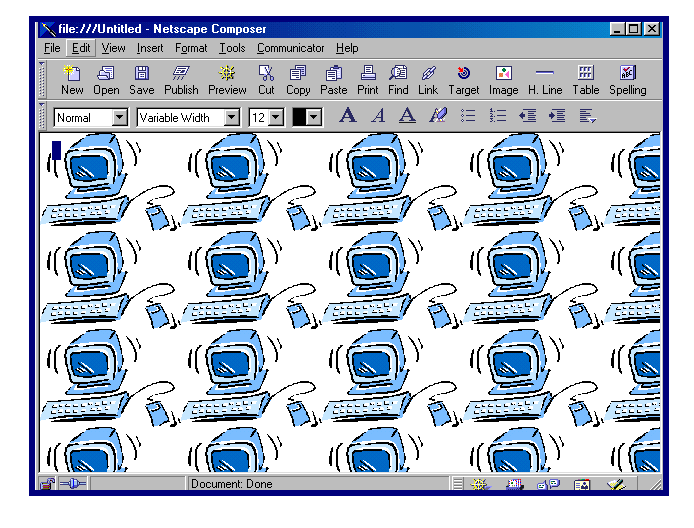694x528 pixels.
Task: Toggle italic text formatting
Action: click(378, 116)
